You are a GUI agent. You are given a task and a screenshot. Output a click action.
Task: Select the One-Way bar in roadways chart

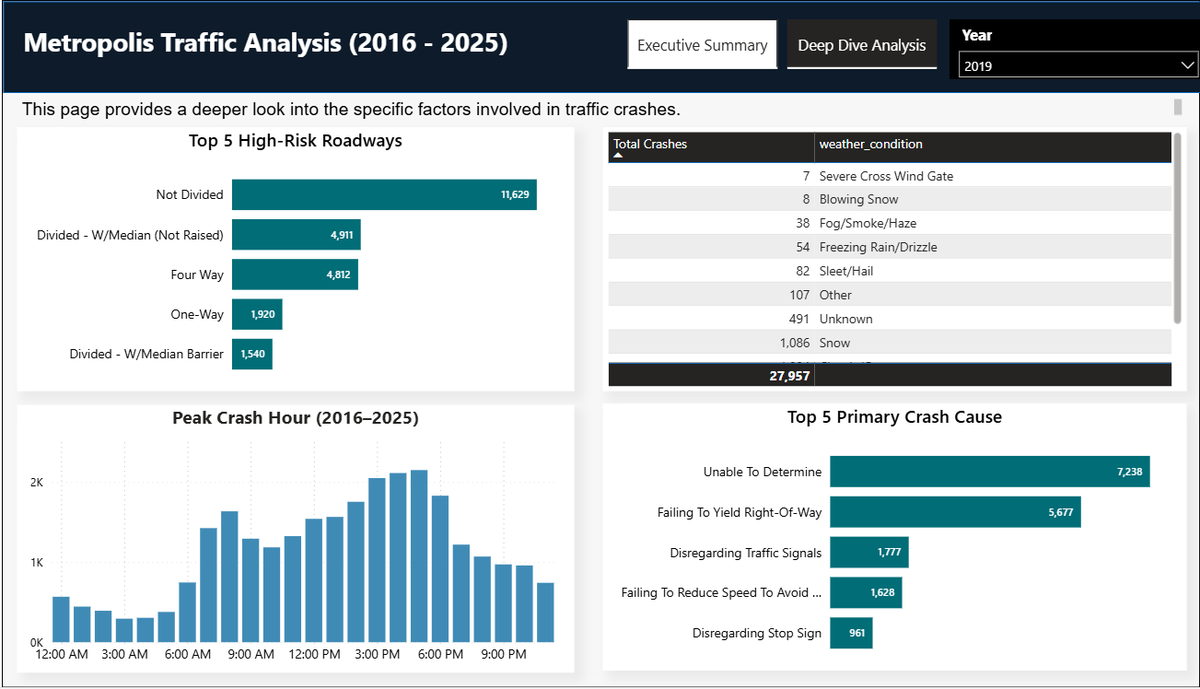pos(256,314)
